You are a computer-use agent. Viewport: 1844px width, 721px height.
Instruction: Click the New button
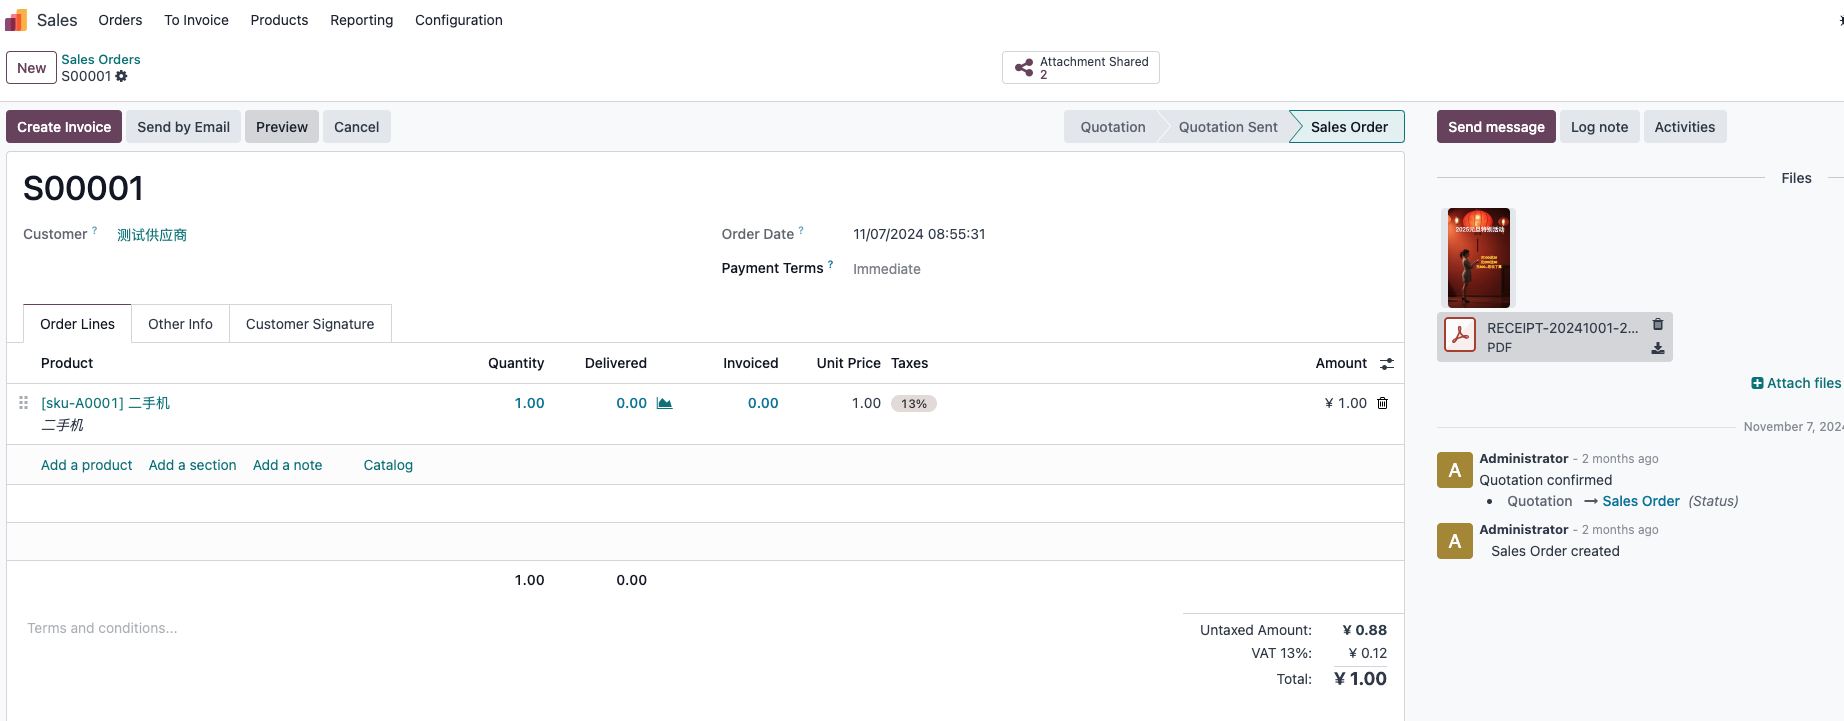pos(31,68)
